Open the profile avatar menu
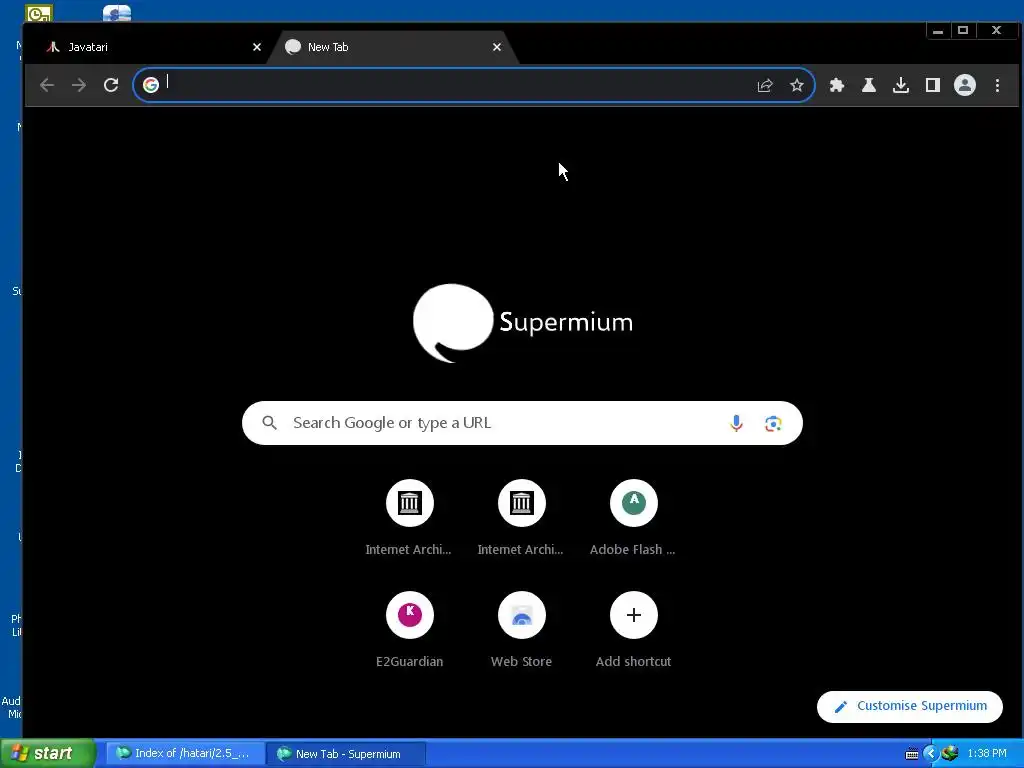The height and width of the screenshot is (768, 1024). [x=965, y=85]
